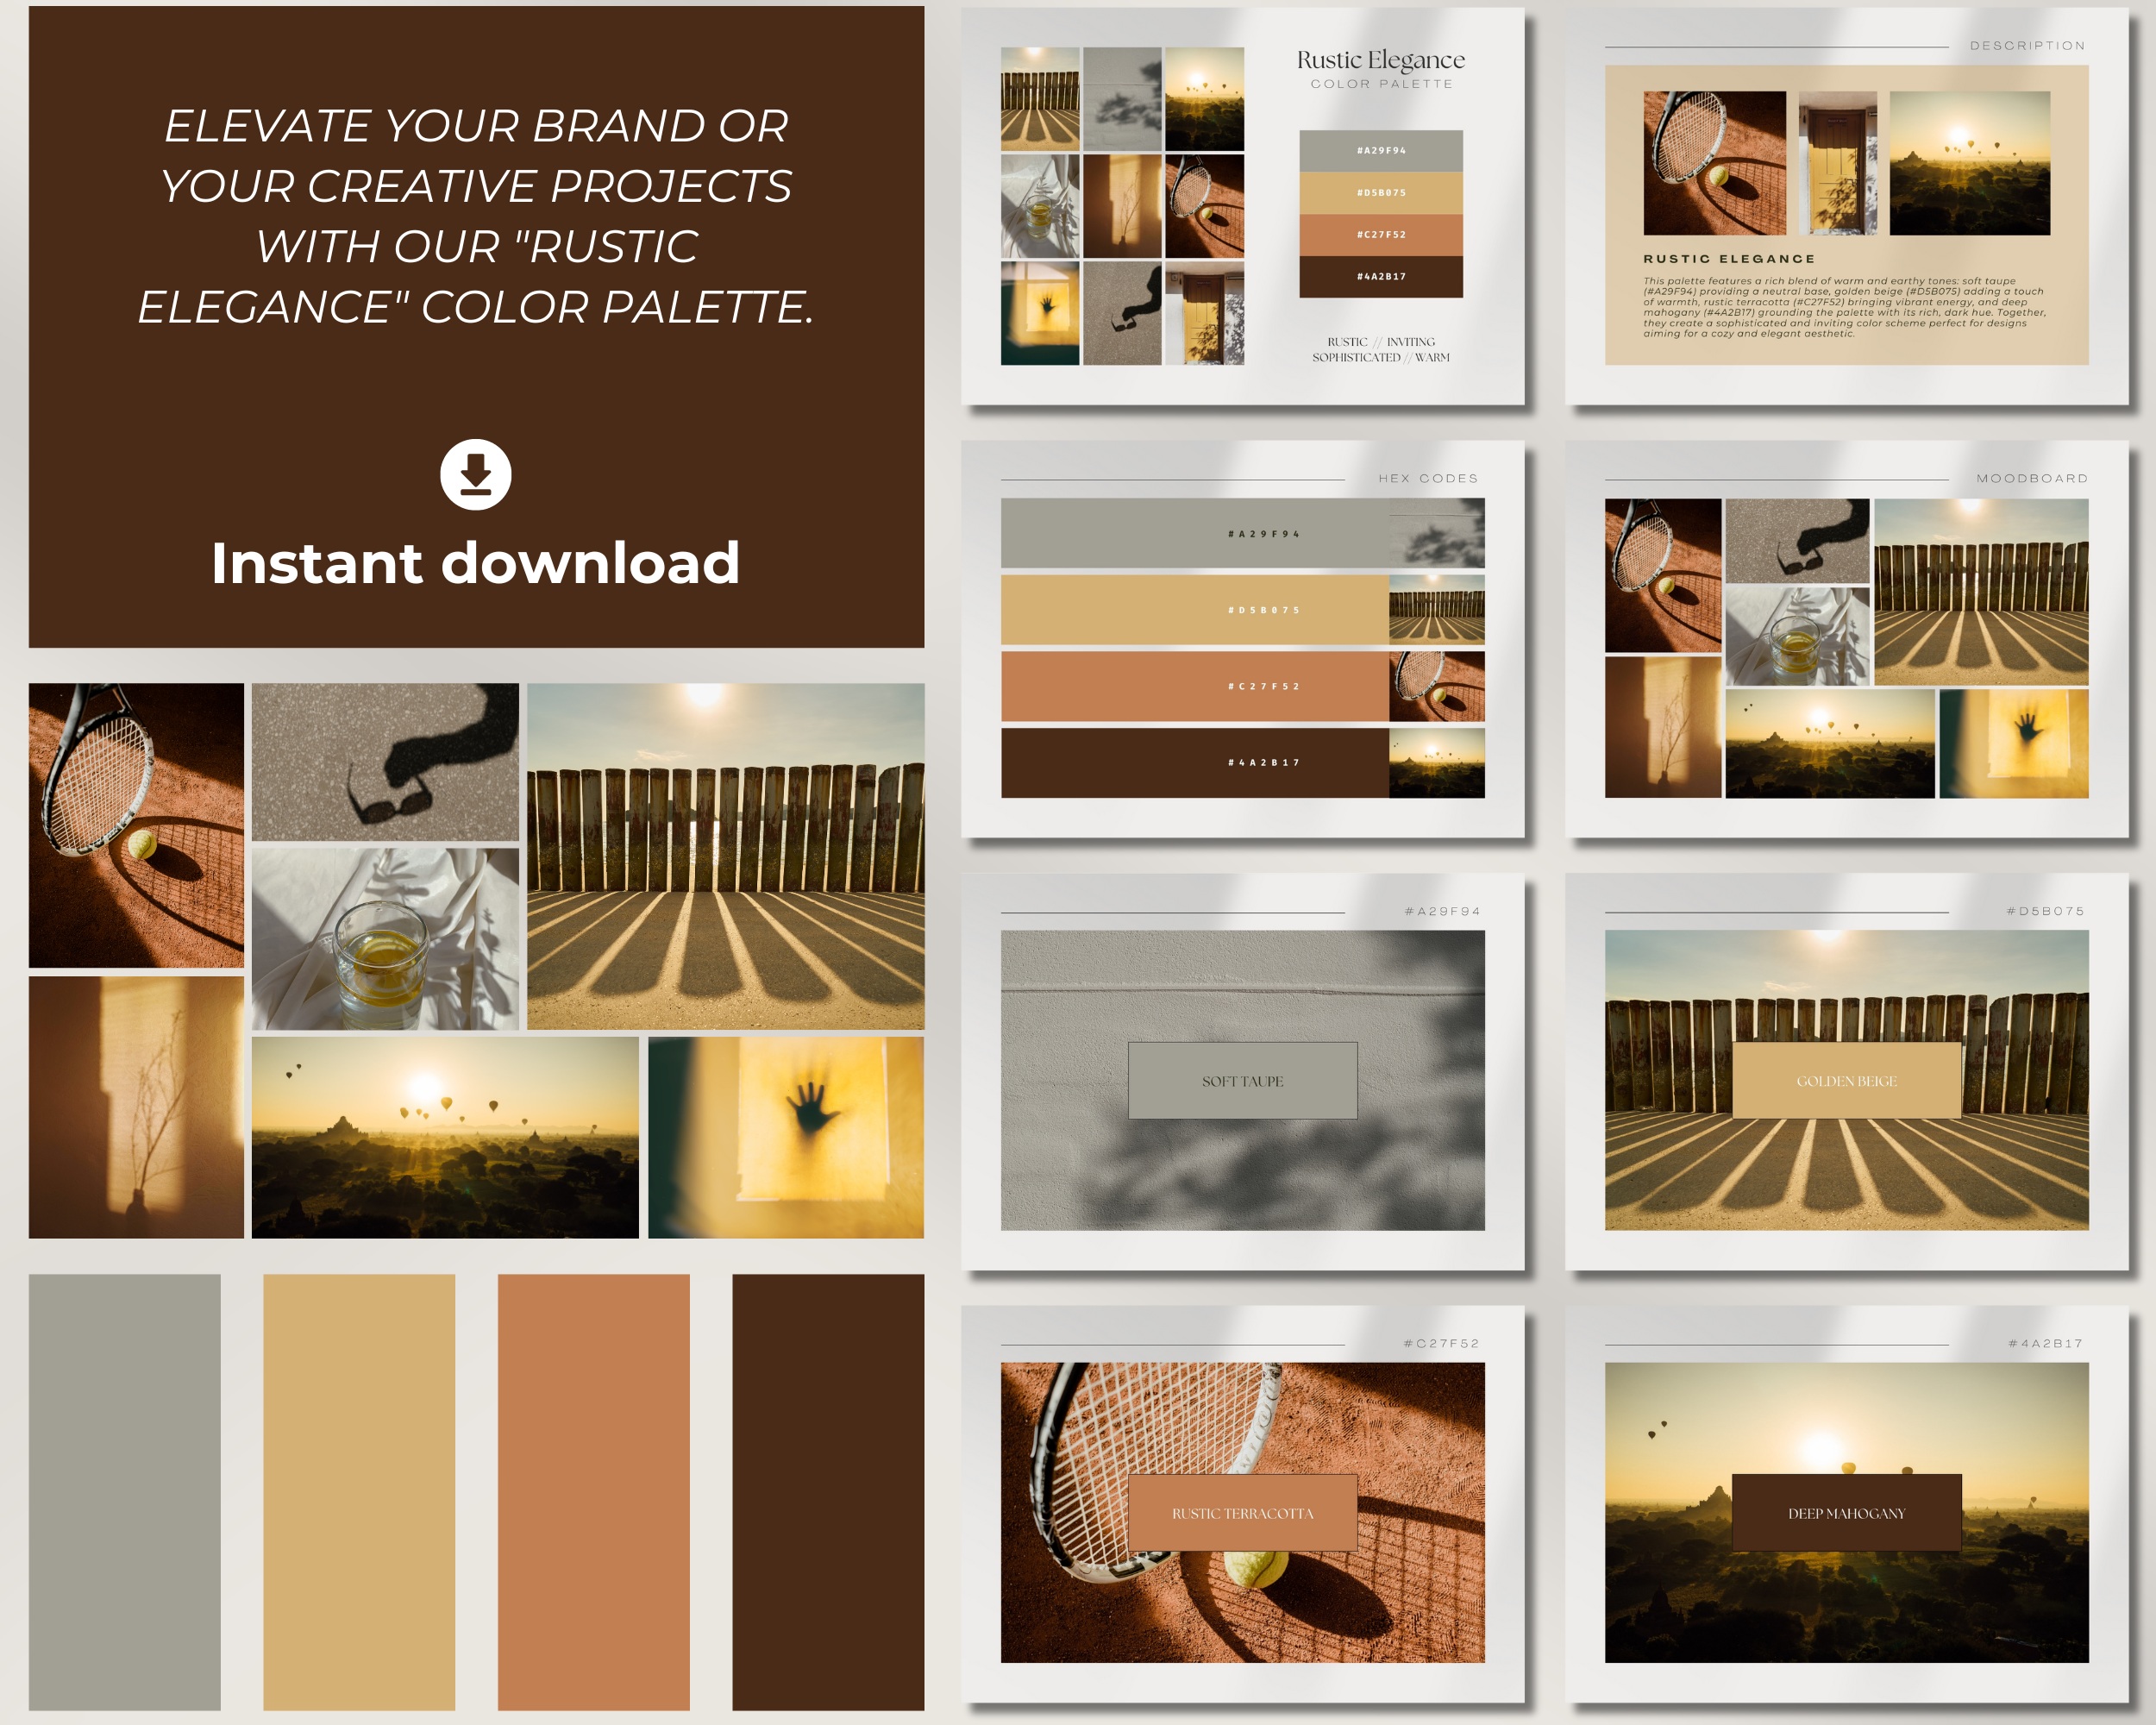Click the Instant download text
This screenshot has width=2156, height=1725.
point(475,565)
